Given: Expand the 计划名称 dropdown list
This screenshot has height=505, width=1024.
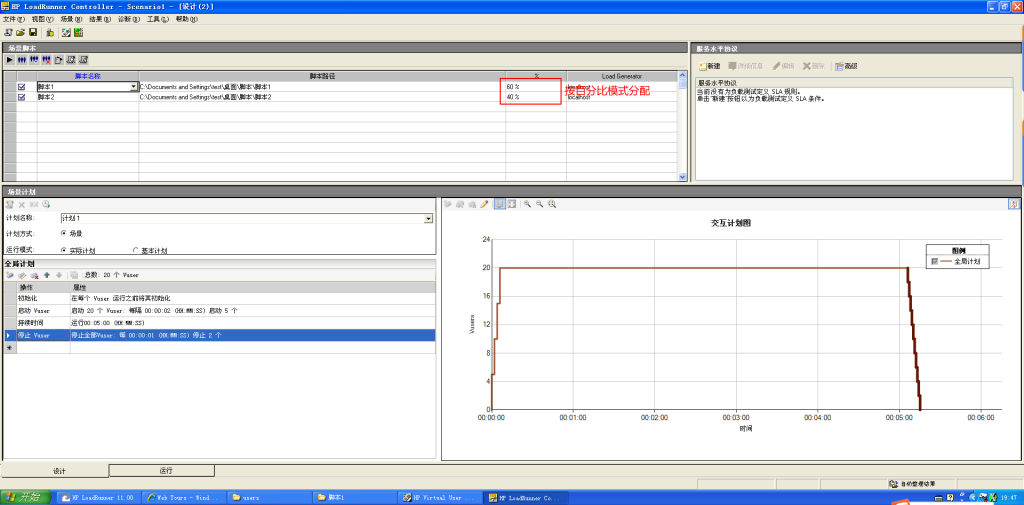Looking at the screenshot, I should pos(429,218).
